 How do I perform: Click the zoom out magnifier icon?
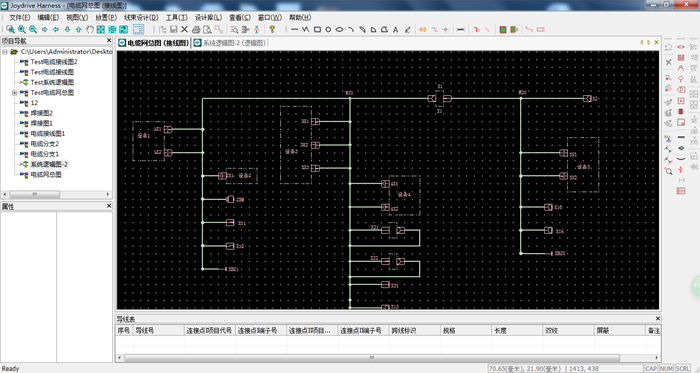tap(33, 29)
